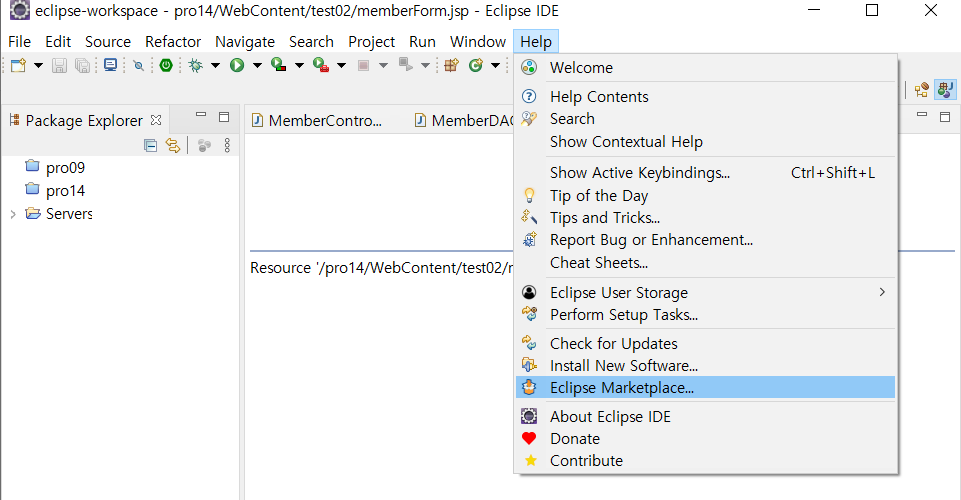The image size is (961, 500).
Task: Select Report Bug or Enhancement...
Action: 705,240
